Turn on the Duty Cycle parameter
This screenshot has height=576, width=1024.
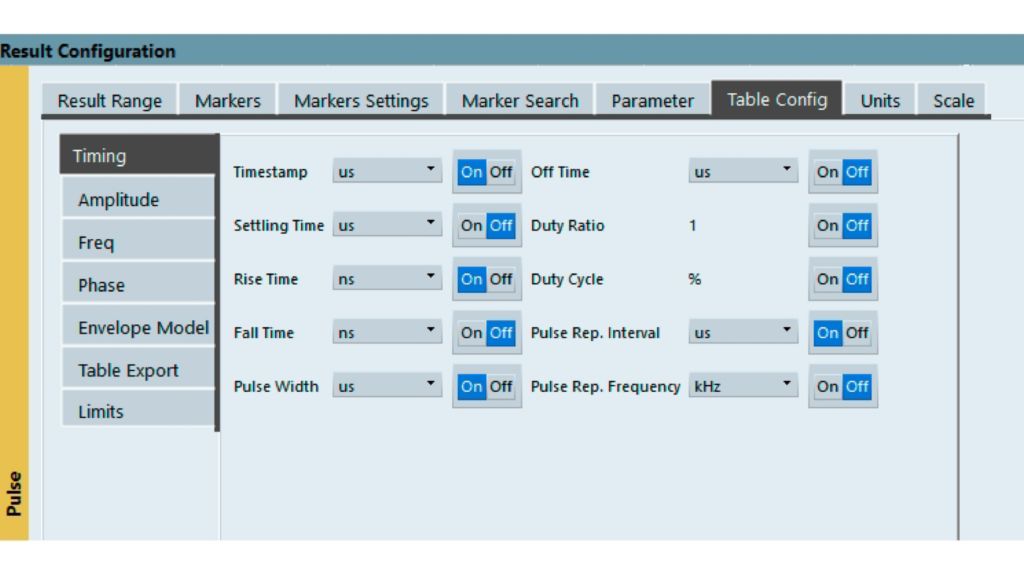click(x=827, y=279)
